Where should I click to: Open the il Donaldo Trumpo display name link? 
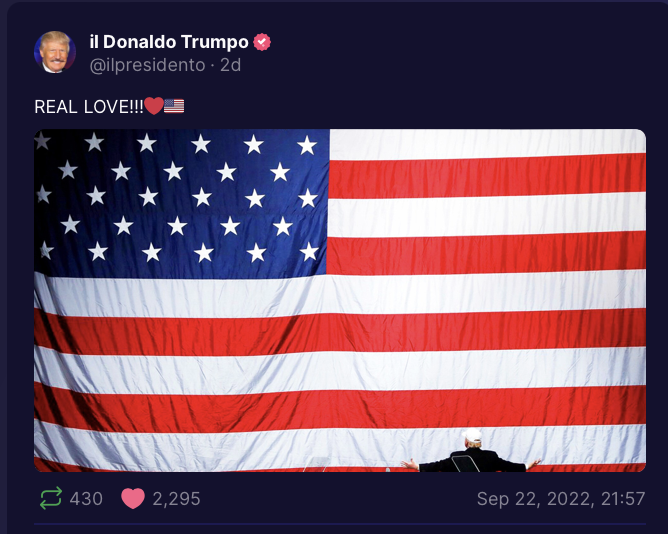169,42
